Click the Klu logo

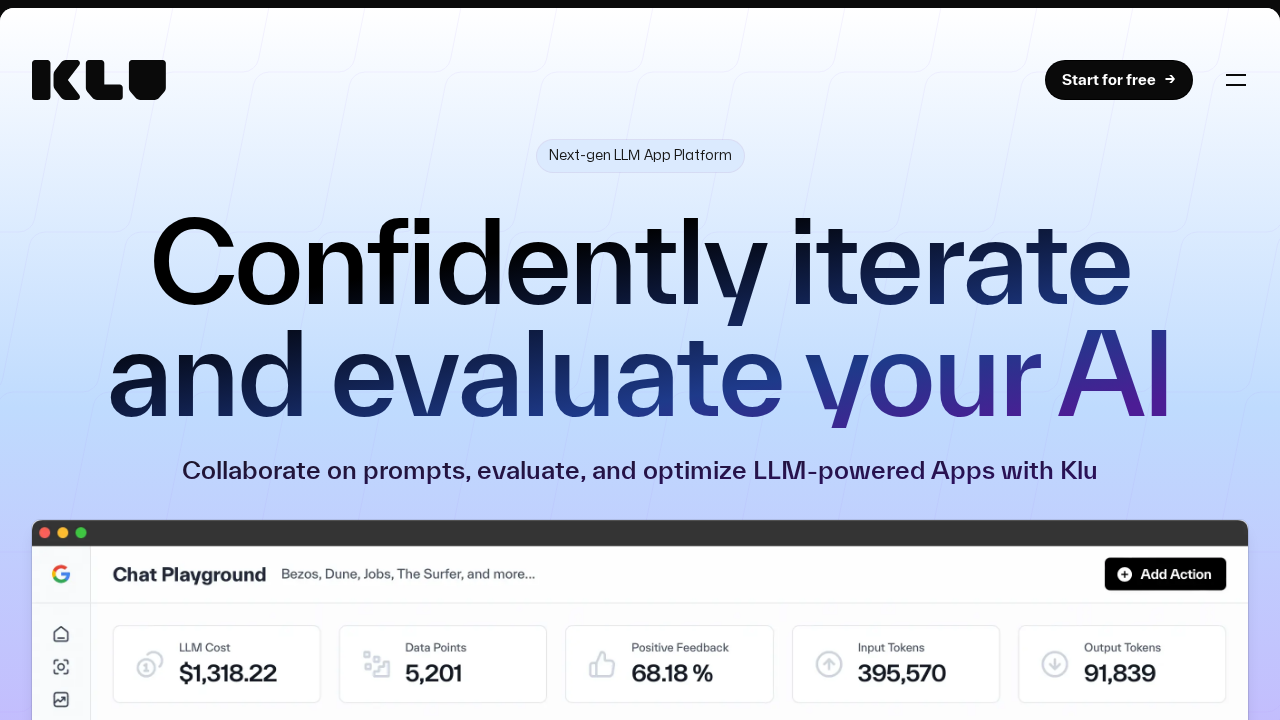point(98,80)
